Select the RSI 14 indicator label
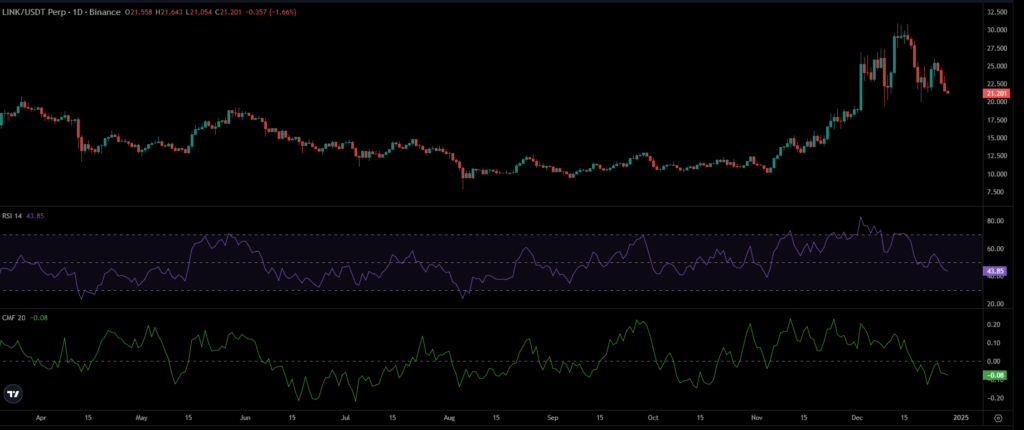This screenshot has width=1024, height=430. tap(13, 216)
